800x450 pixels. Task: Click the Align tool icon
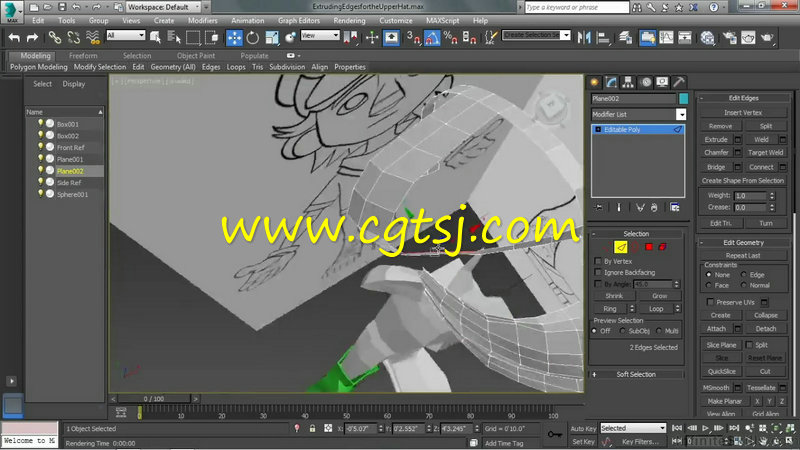603,37
